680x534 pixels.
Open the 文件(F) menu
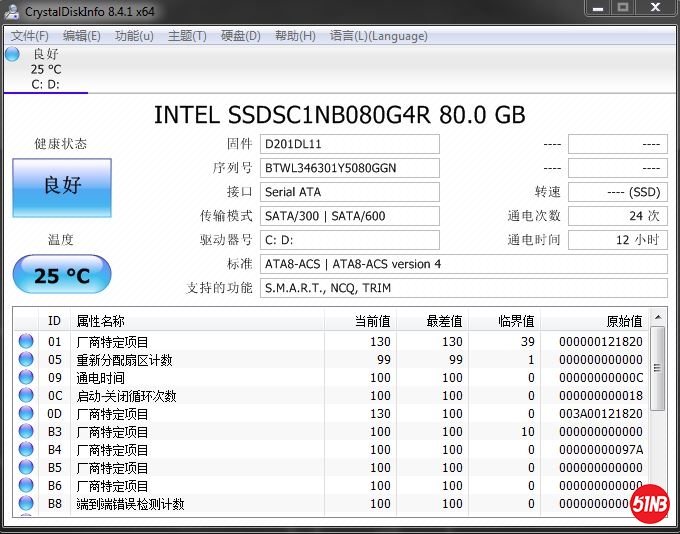tap(29, 36)
